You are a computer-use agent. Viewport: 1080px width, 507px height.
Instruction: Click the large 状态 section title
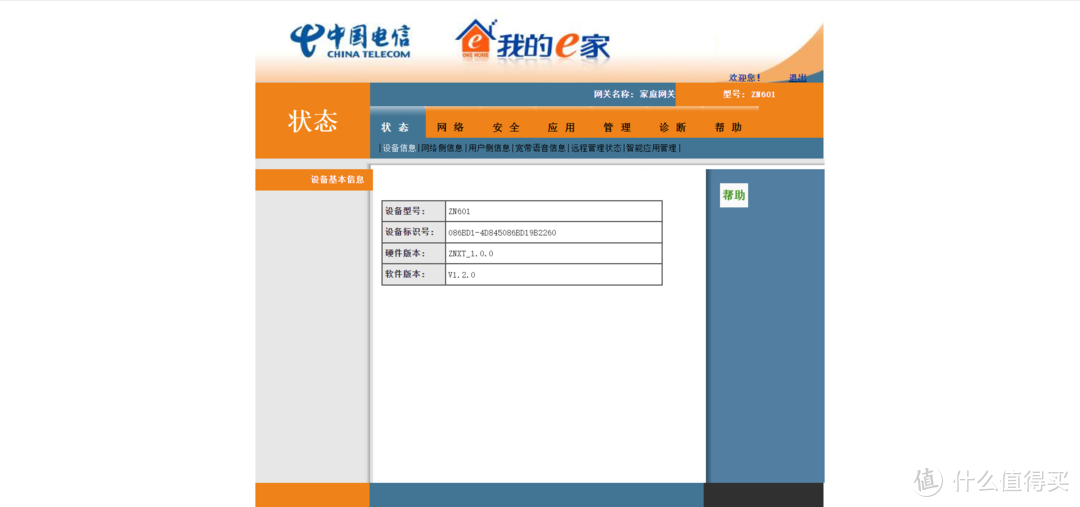pos(313,121)
